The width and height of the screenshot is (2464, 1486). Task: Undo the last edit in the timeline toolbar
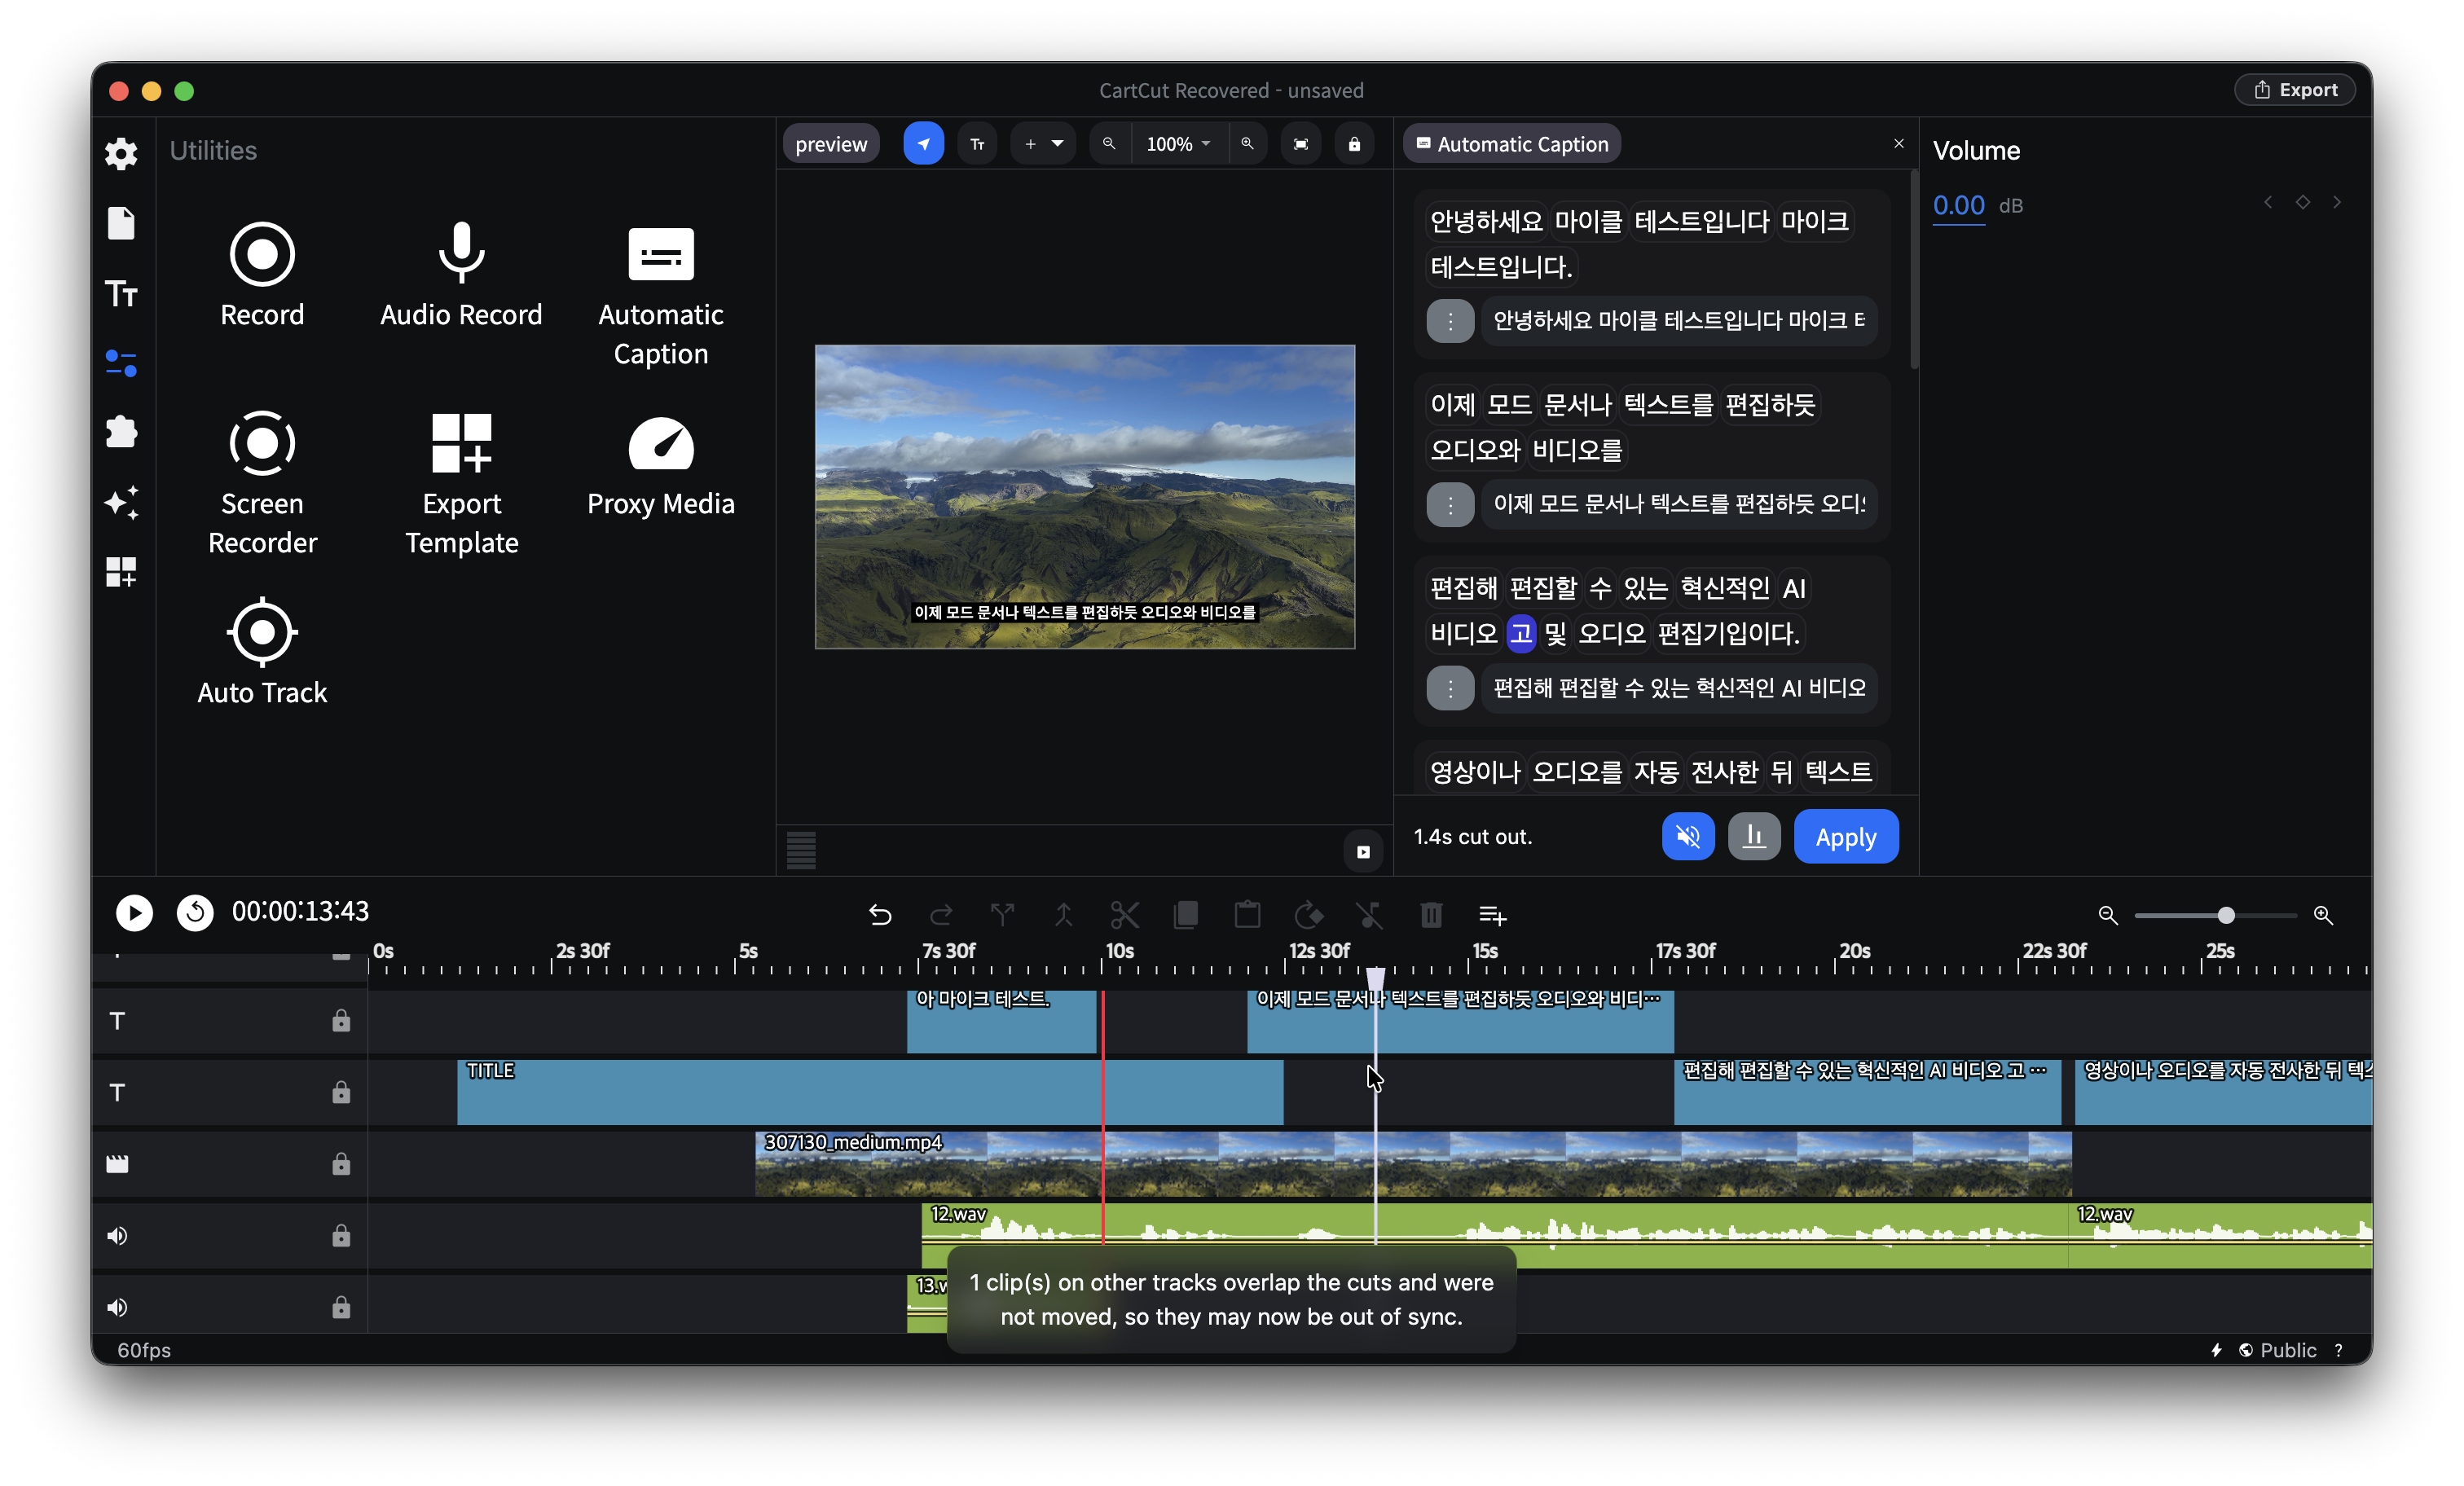(880, 914)
